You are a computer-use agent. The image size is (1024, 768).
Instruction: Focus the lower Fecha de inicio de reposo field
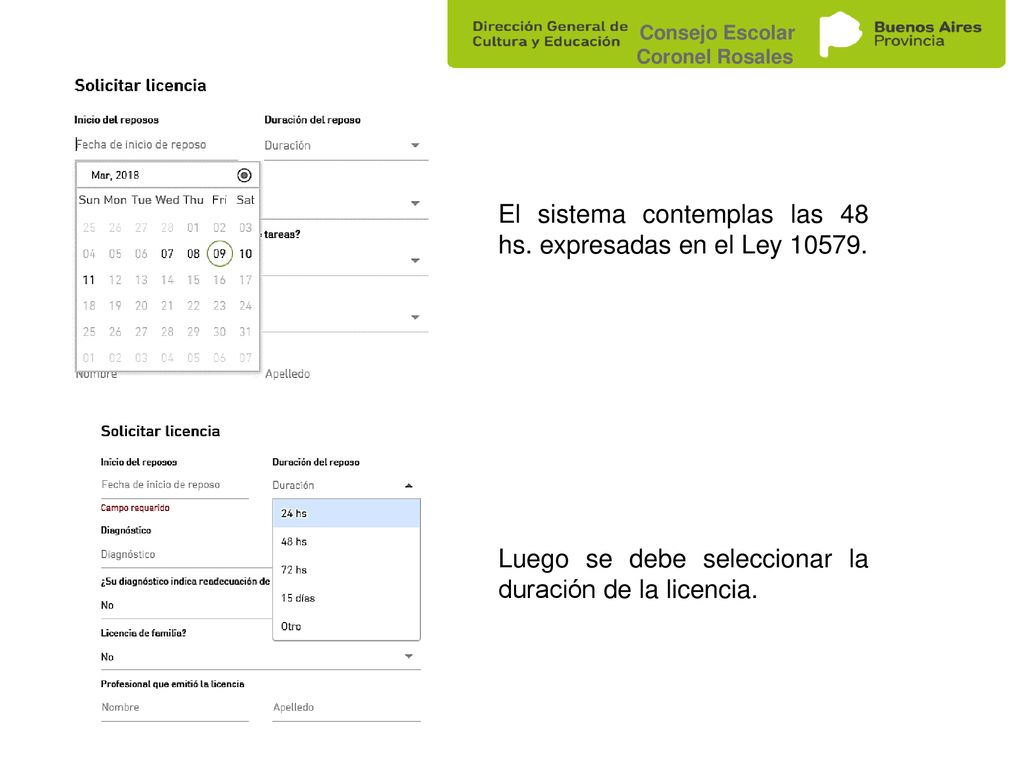pos(174,485)
